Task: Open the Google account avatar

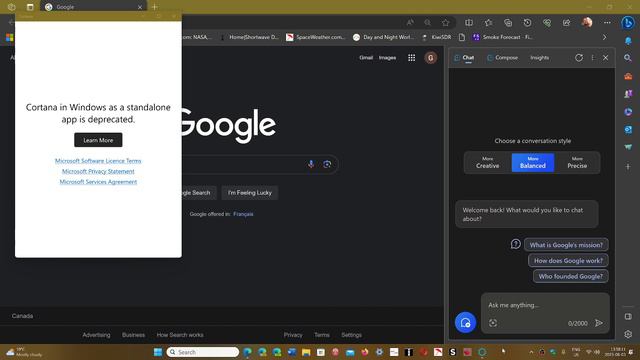Action: tap(430, 58)
